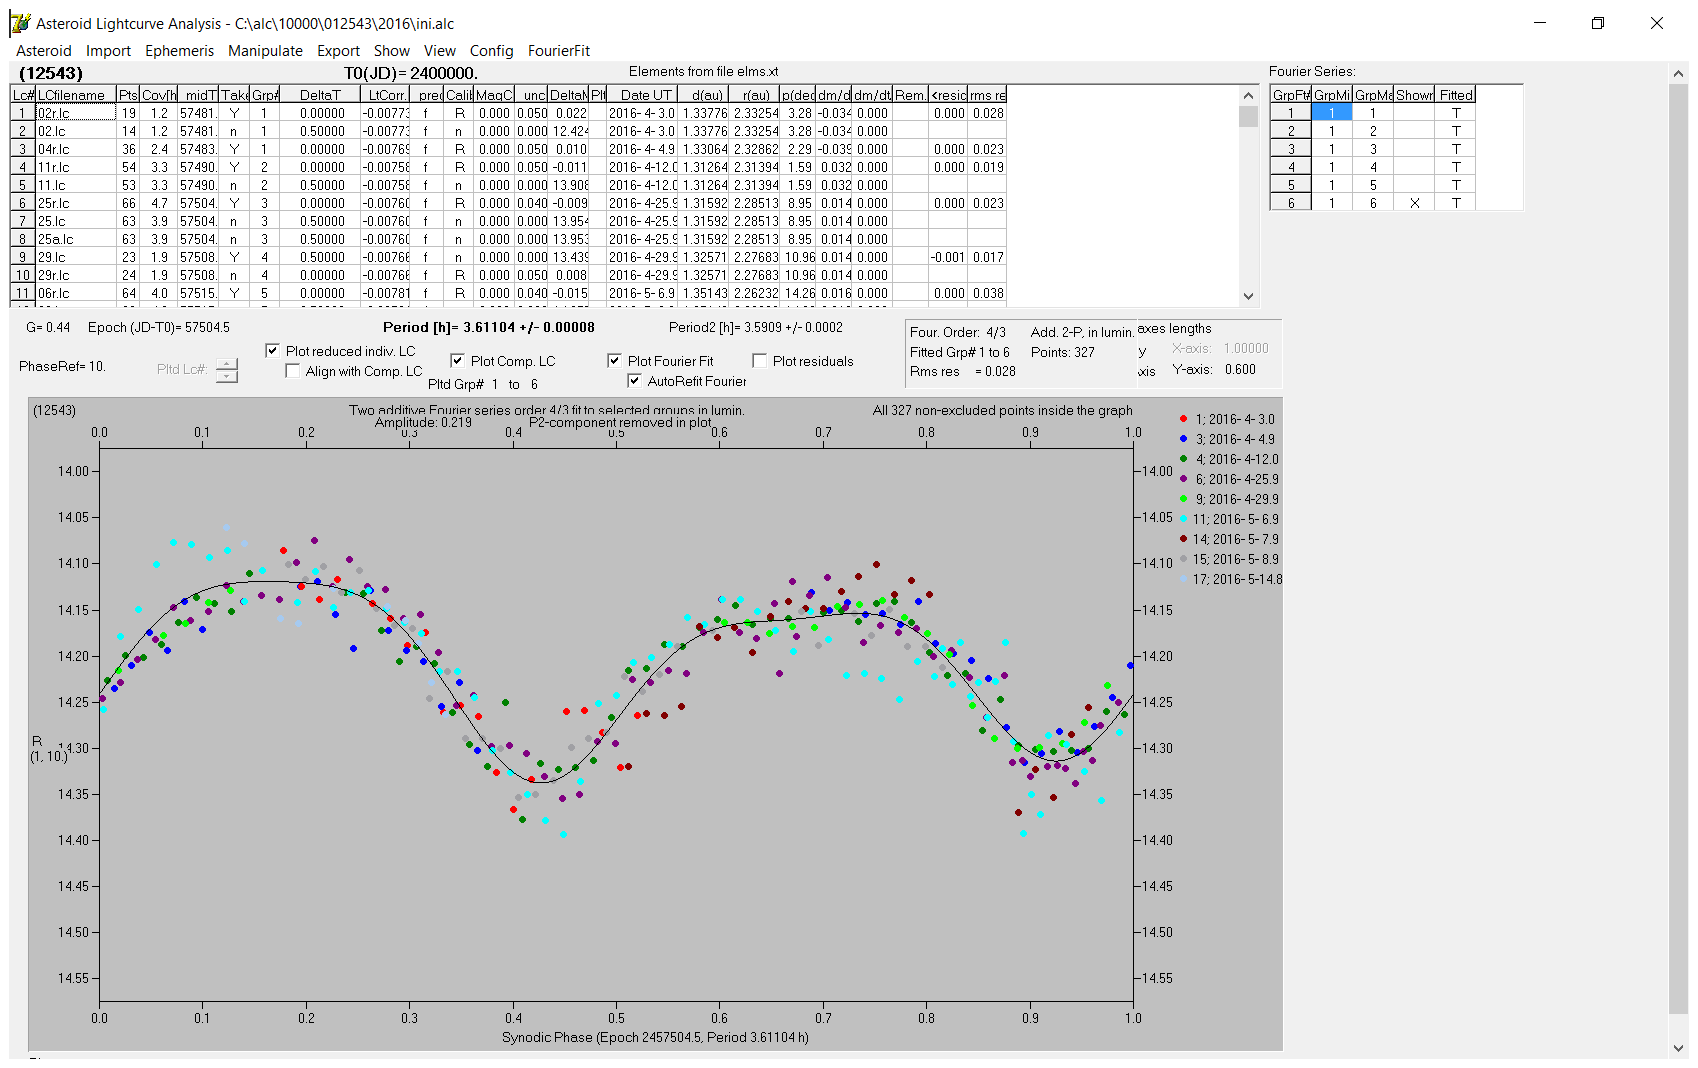The height and width of the screenshot is (1068, 1698).
Task: Open the View menu
Action: tap(439, 51)
